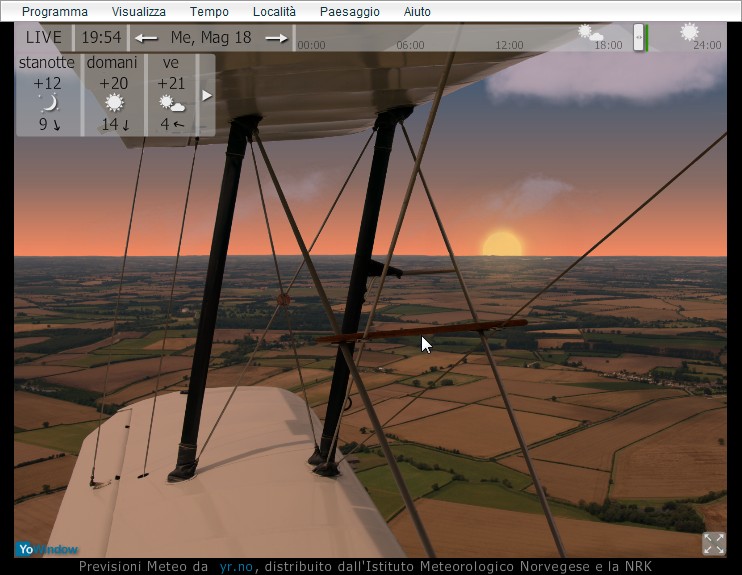Click the partly cloudy icon under ve
The image size is (742, 575).
[172, 103]
